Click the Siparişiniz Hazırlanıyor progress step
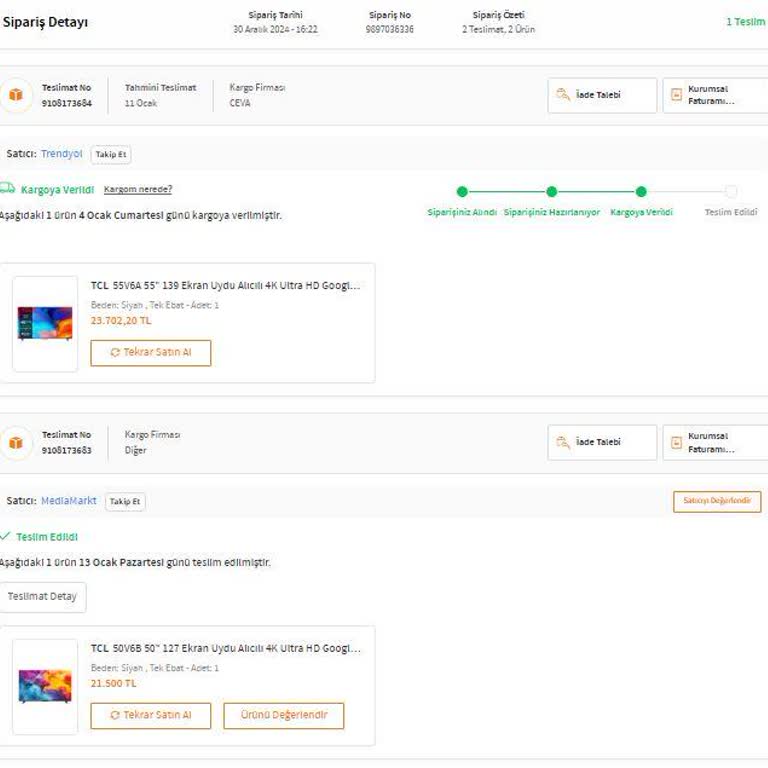The height and width of the screenshot is (768, 768). click(552, 212)
